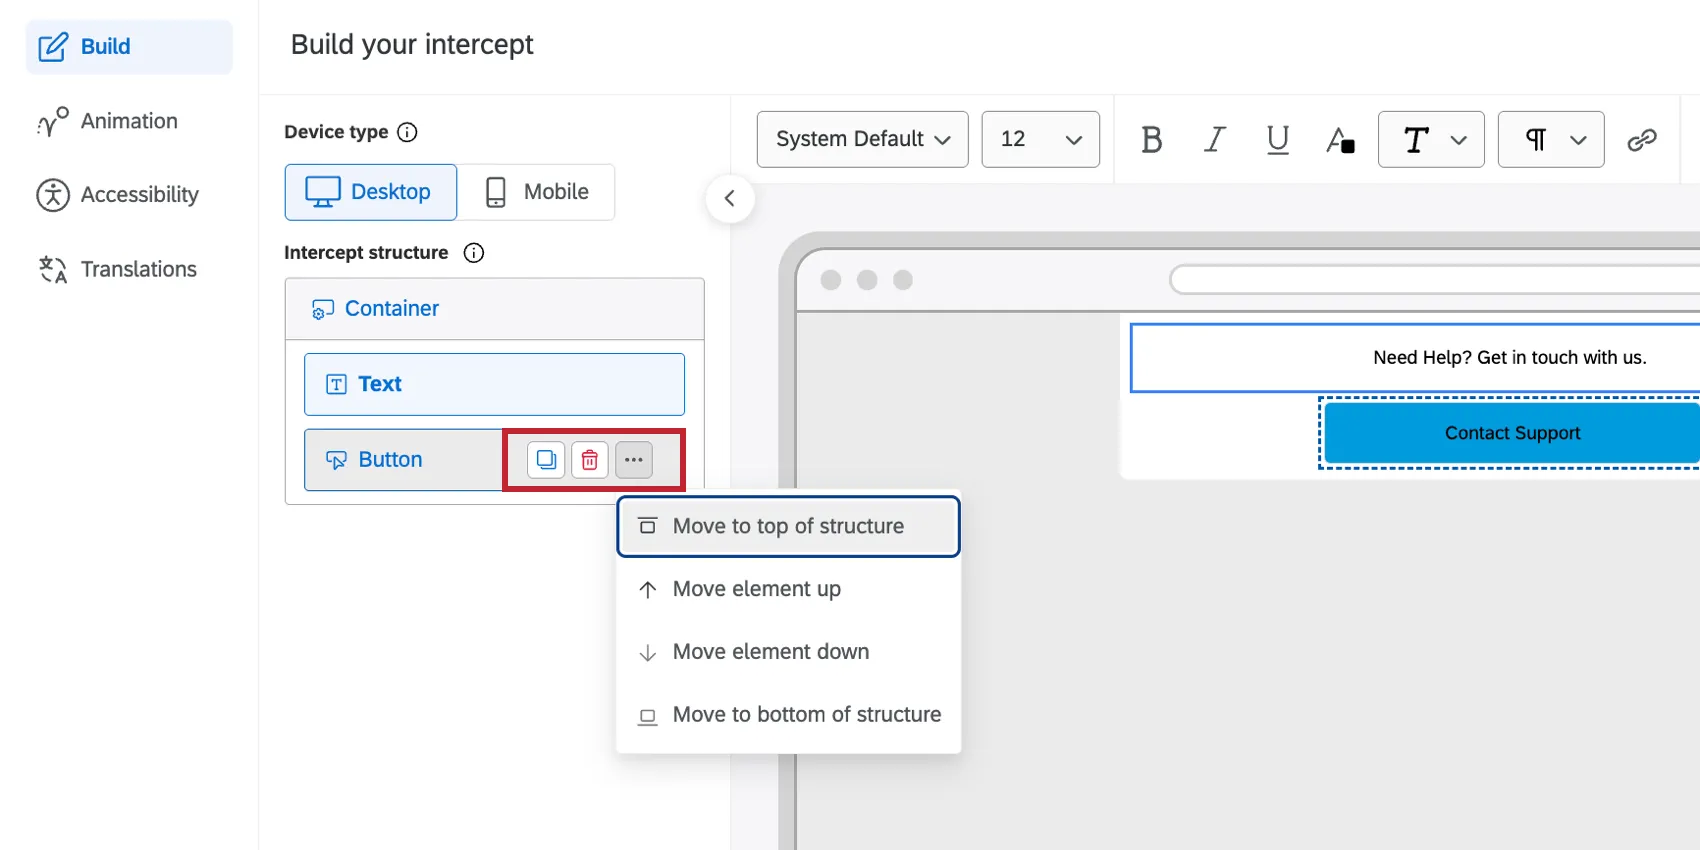
Task: Open the text color picker
Action: [1340, 139]
